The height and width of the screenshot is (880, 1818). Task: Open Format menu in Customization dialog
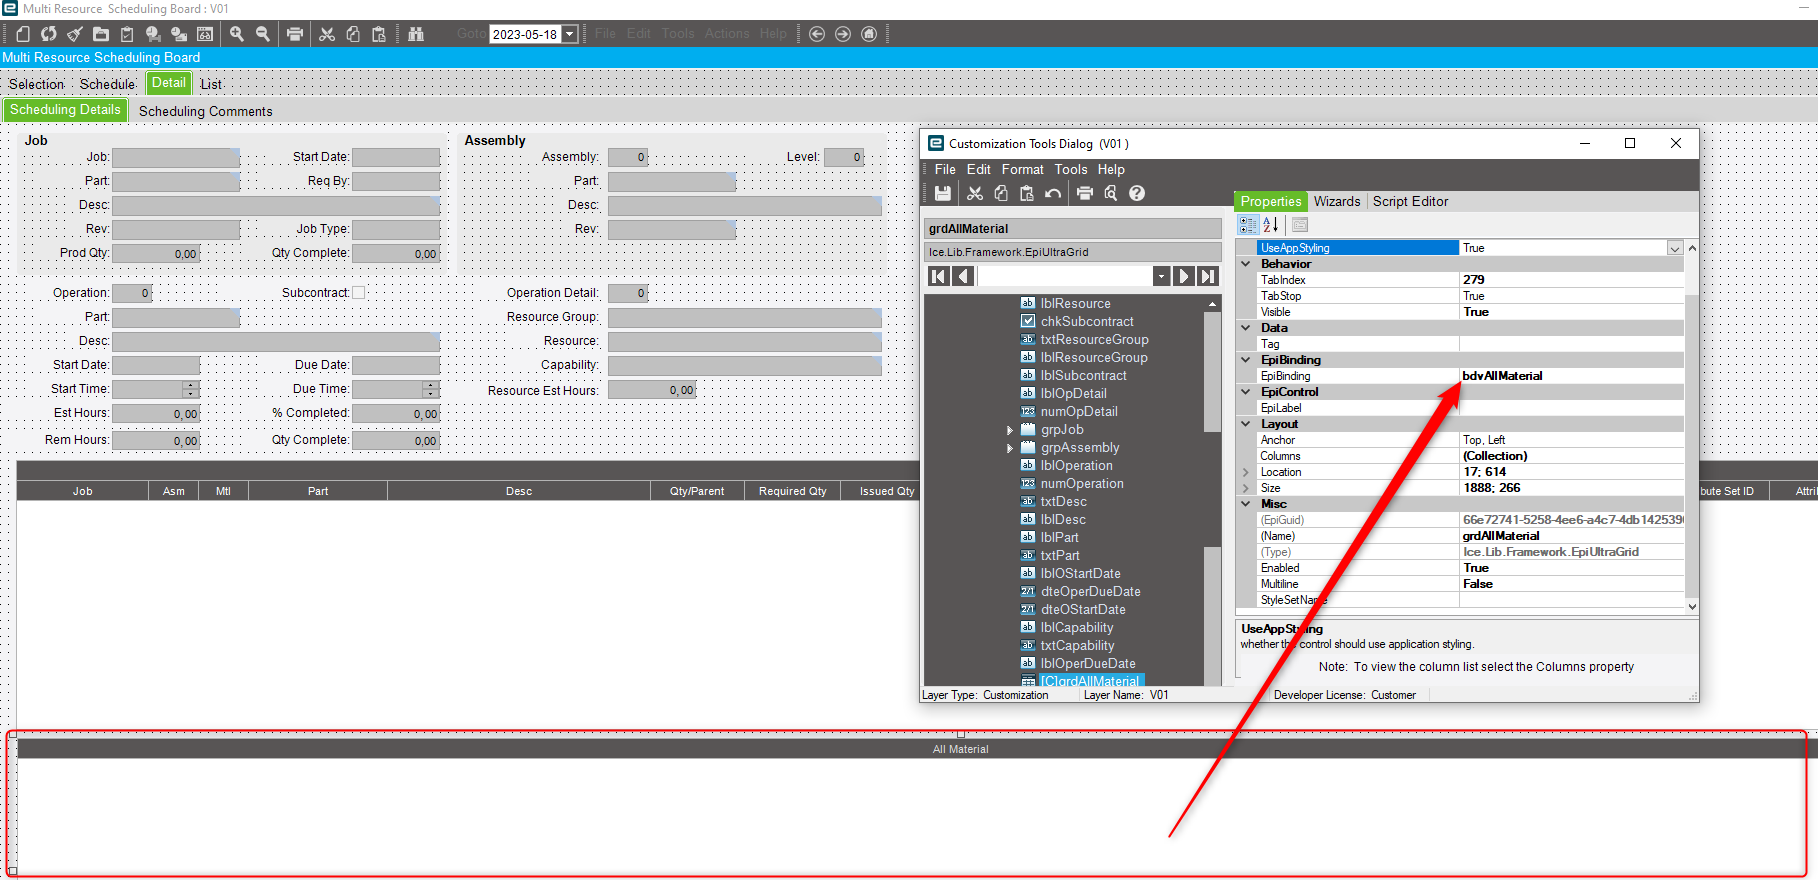[1022, 170]
